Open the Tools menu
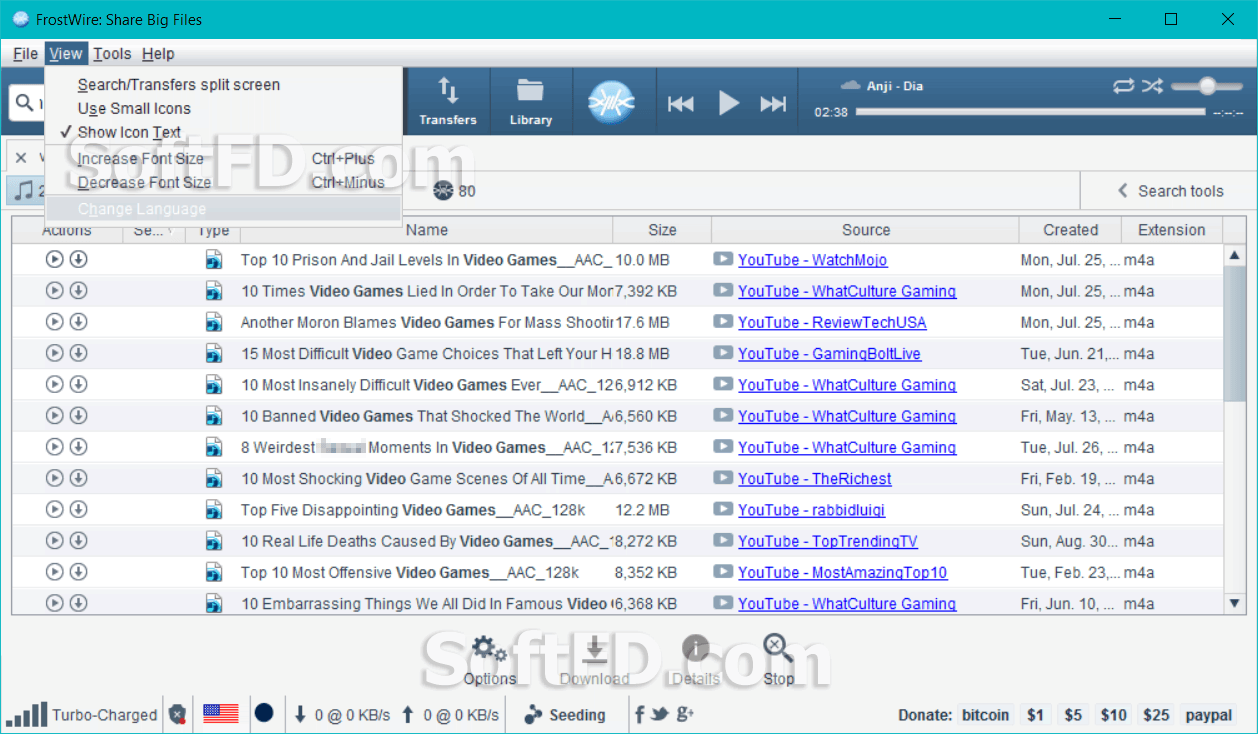 pyautogui.click(x=112, y=54)
